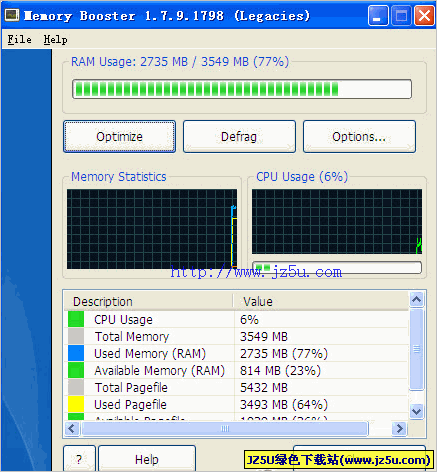Click the Memory Booster title bar icon
This screenshot has width=437, height=472.
click(12, 15)
